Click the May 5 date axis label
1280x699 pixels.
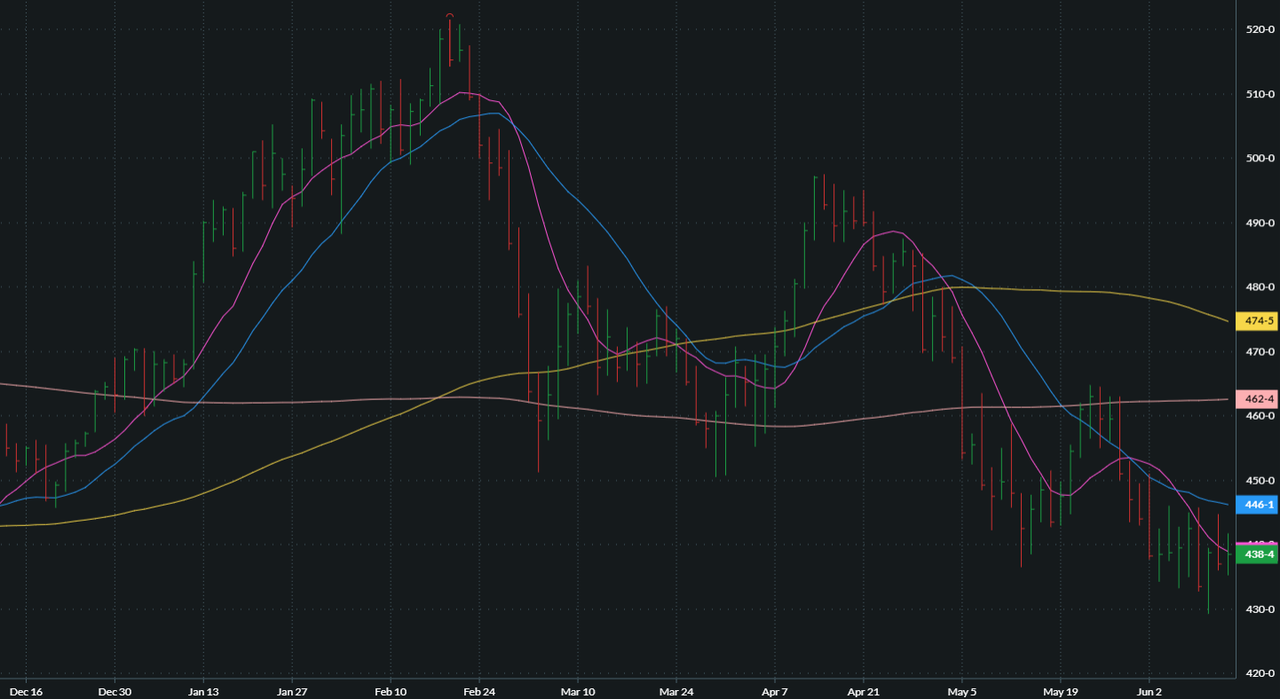tap(962, 691)
